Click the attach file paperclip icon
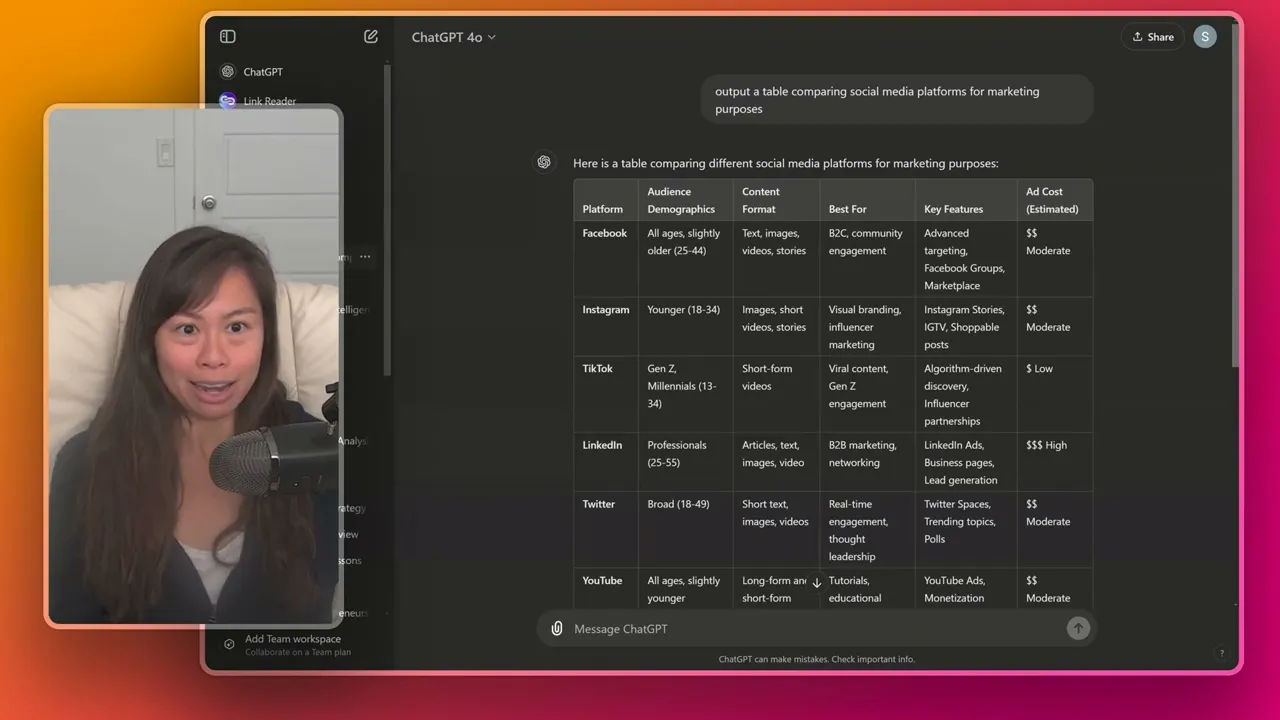The height and width of the screenshot is (720, 1280). click(557, 629)
